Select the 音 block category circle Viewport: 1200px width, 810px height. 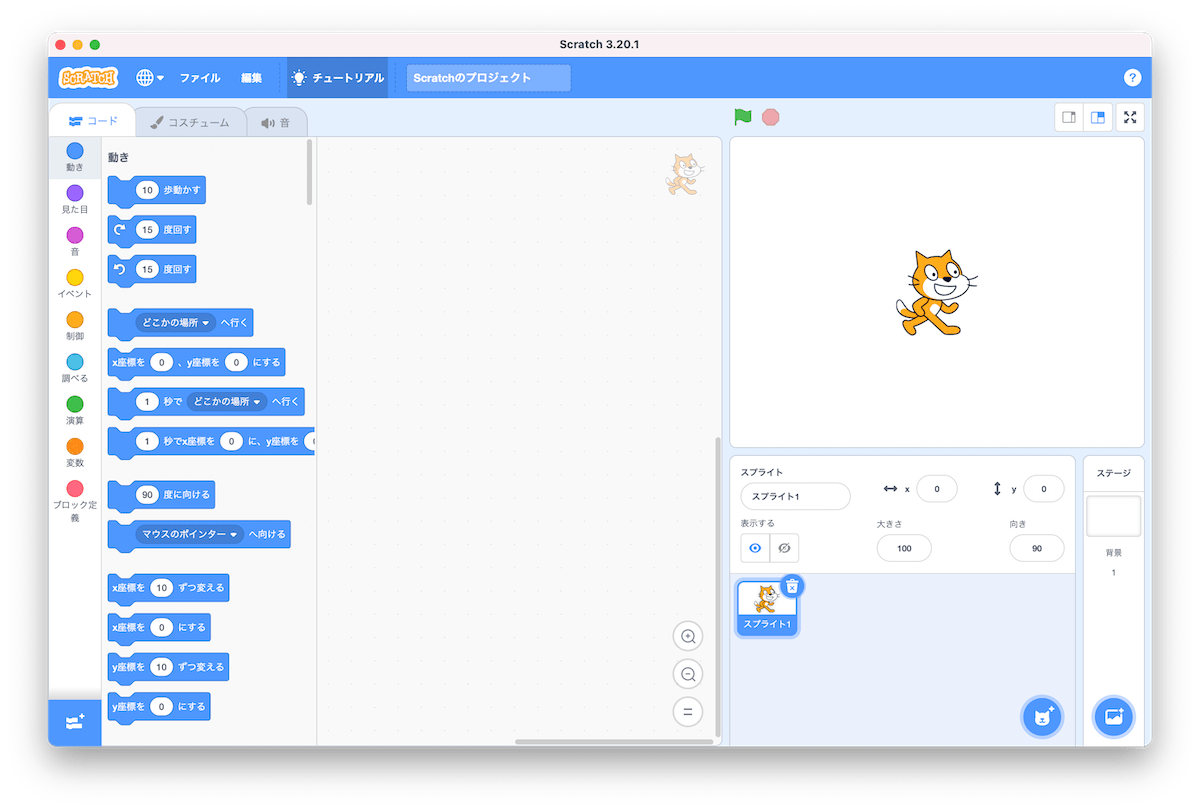coord(75,235)
